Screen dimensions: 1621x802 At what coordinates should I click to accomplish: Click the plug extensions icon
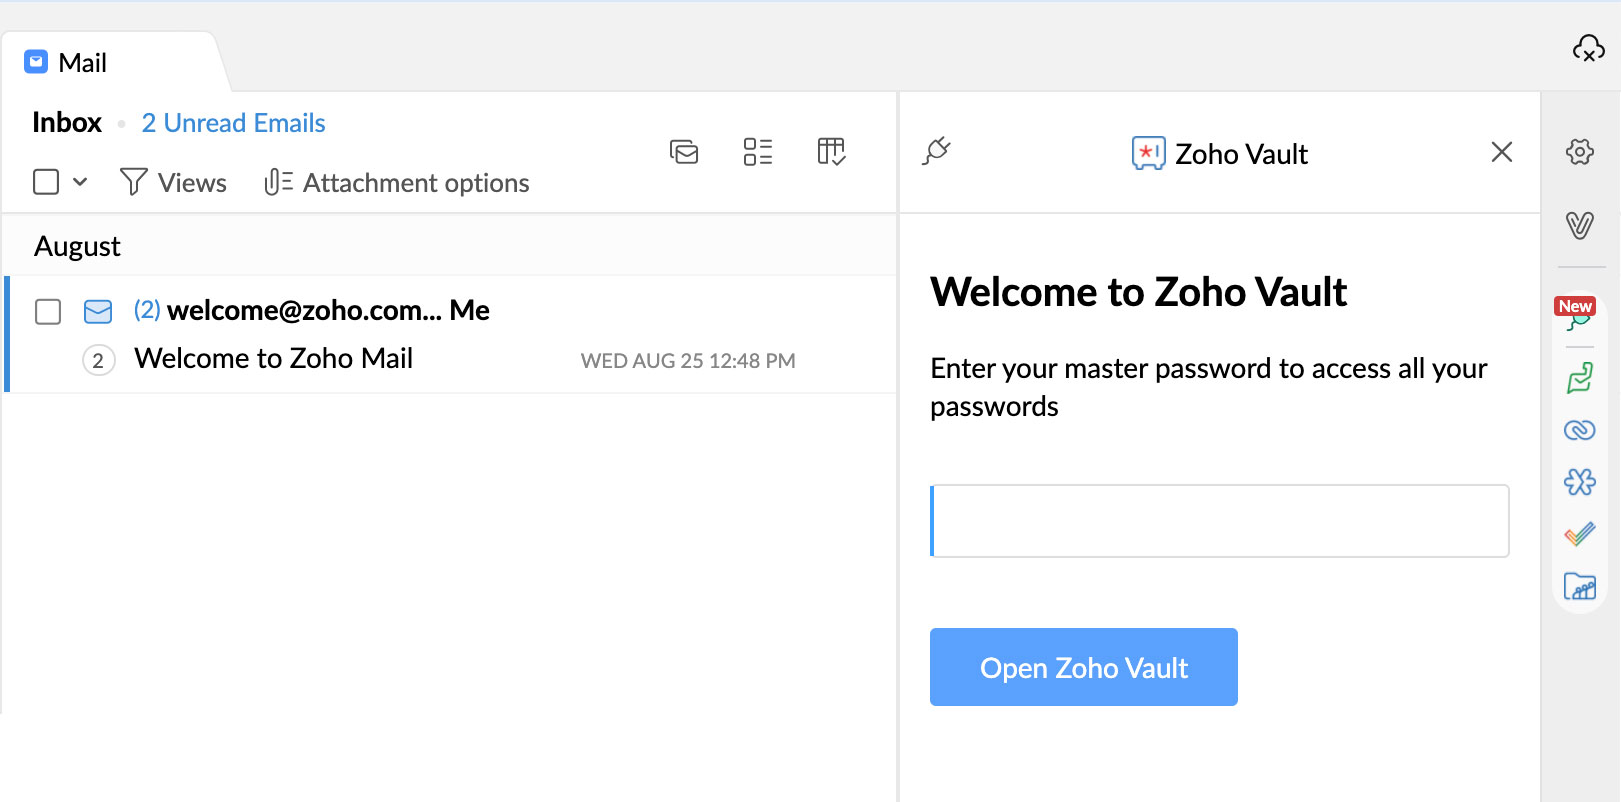(x=936, y=152)
